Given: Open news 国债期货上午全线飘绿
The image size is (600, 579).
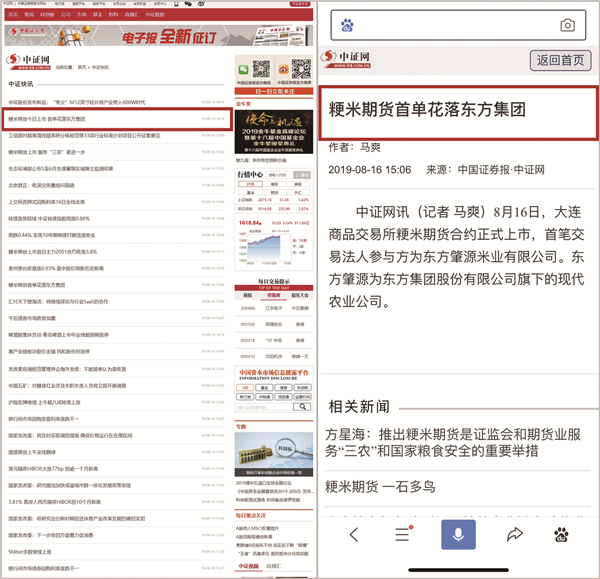Looking at the screenshot, I should point(32,452).
